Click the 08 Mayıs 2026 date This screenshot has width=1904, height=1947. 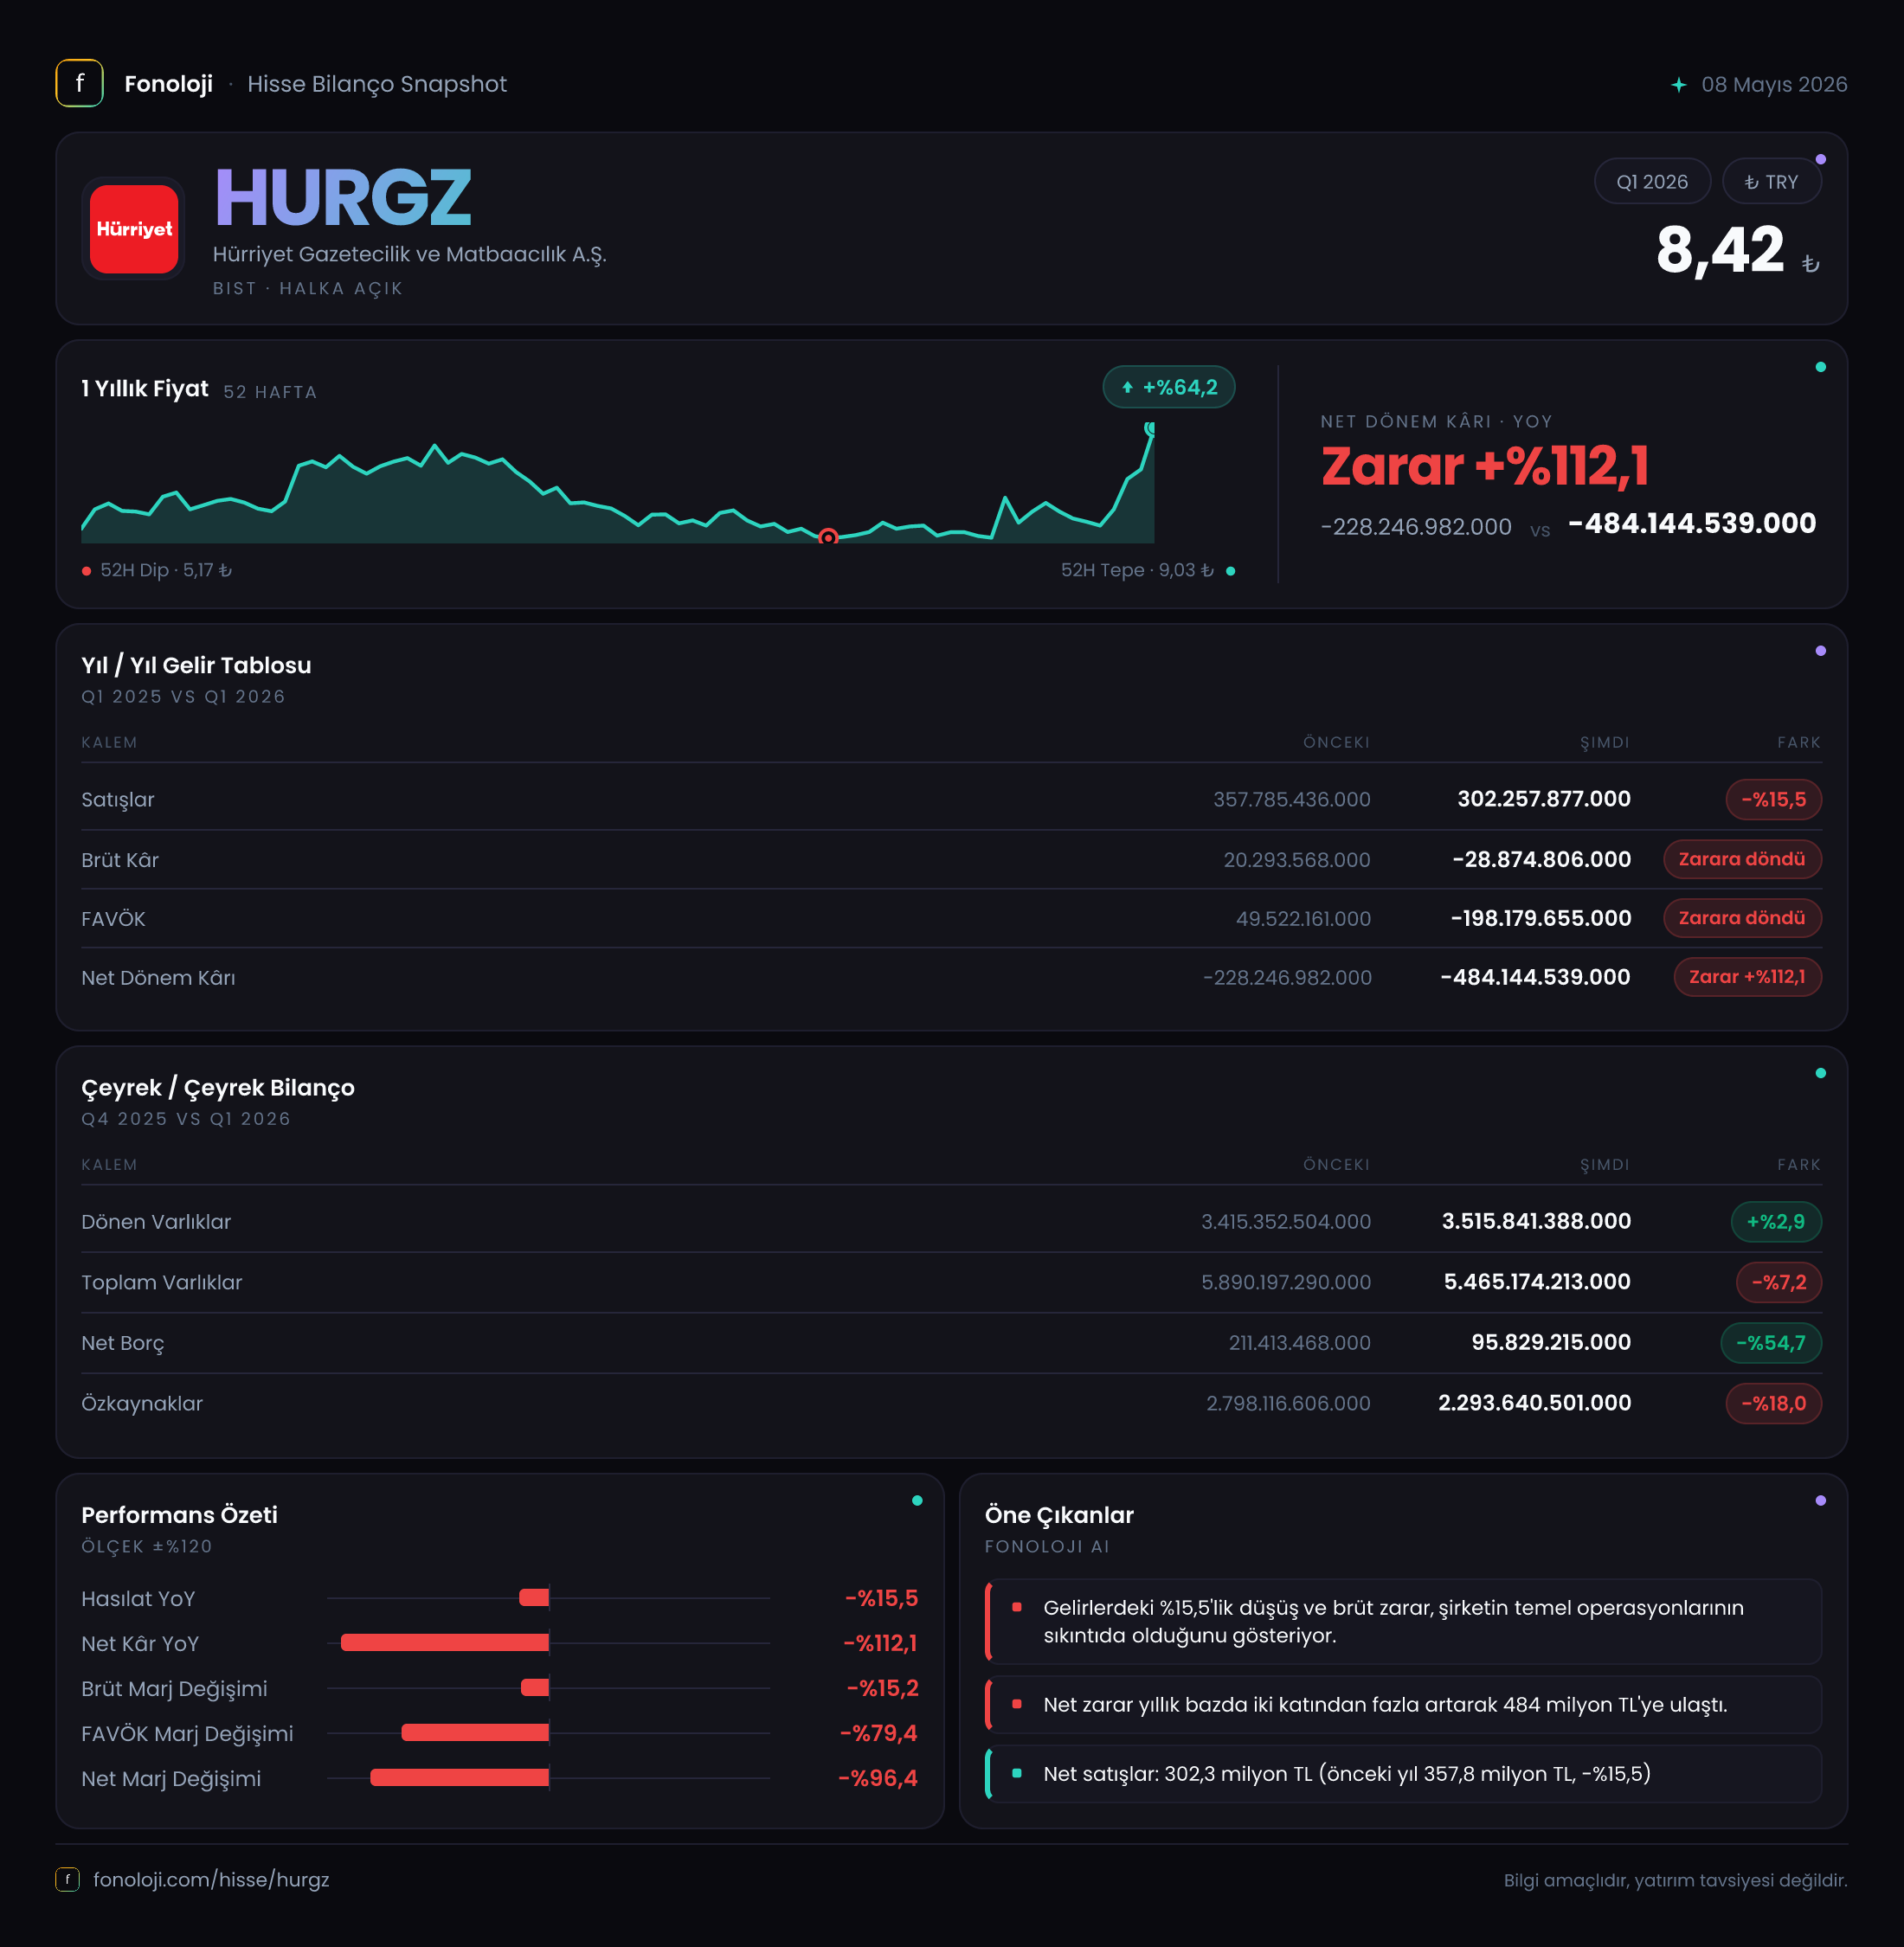tap(1774, 85)
